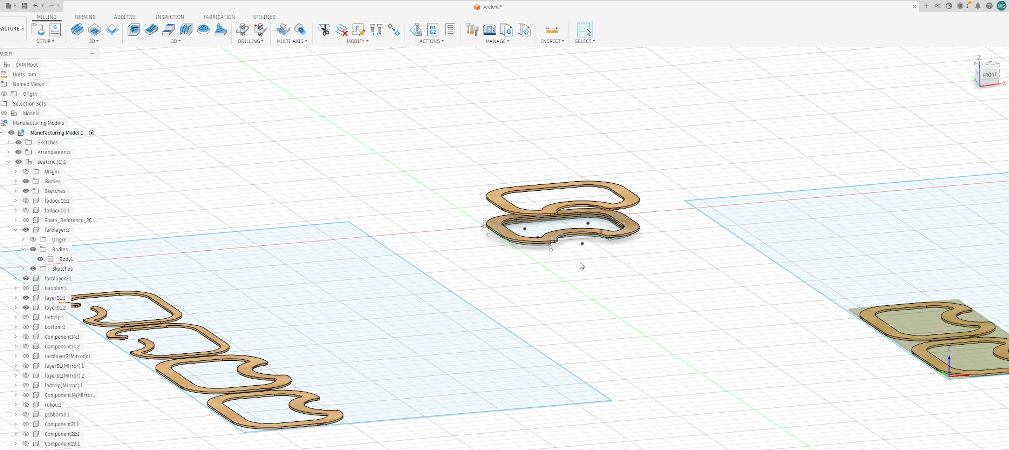Open the Machine Library icon in MANAGE

[x=490, y=30]
